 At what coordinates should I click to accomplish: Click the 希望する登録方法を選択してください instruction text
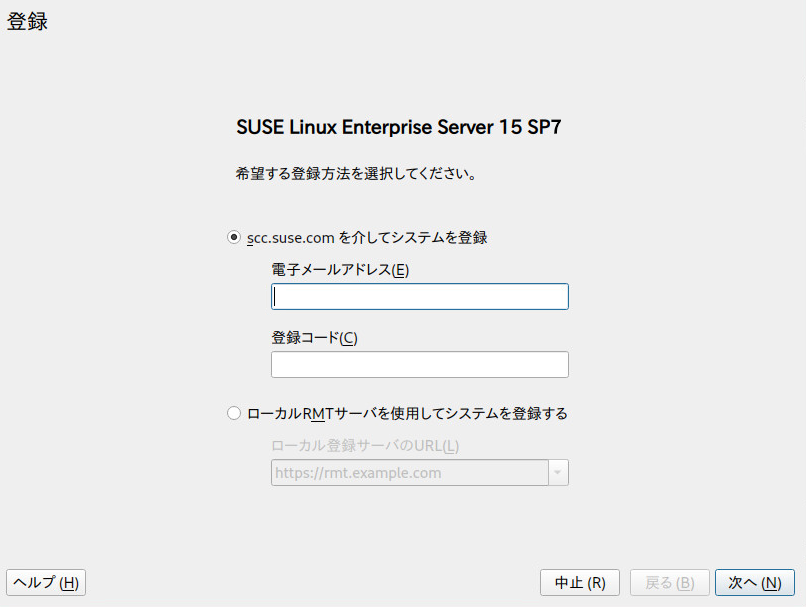pos(356,173)
